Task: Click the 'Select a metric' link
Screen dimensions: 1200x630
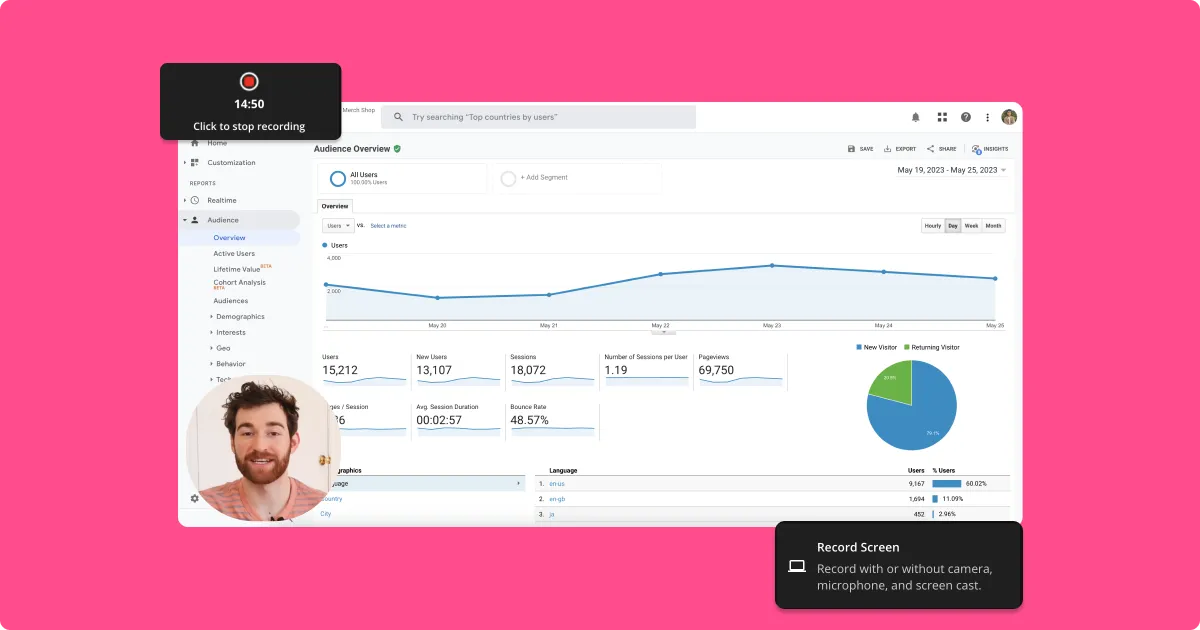Action: [388, 226]
